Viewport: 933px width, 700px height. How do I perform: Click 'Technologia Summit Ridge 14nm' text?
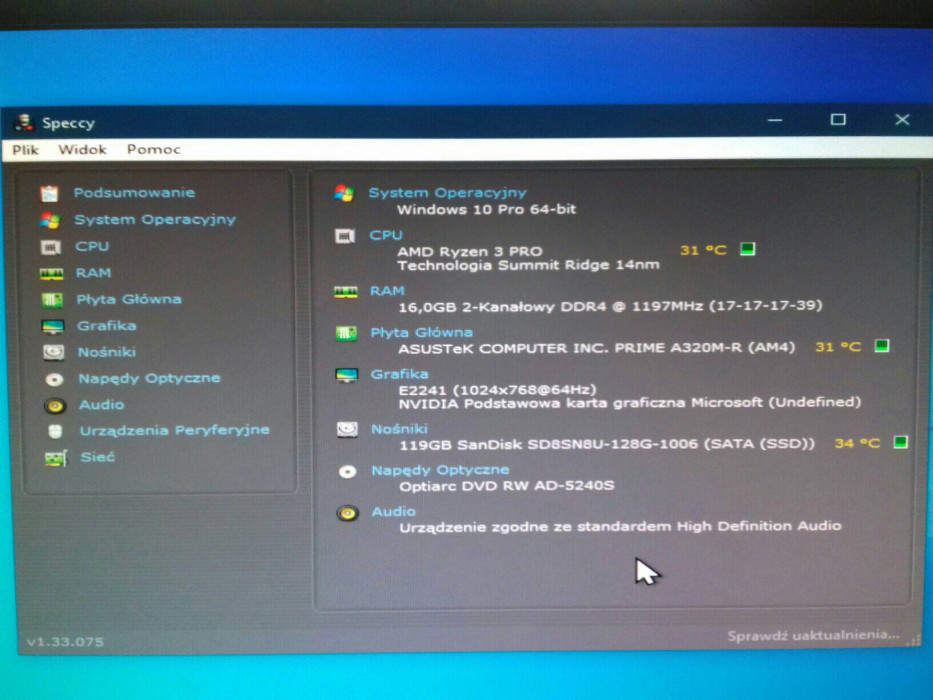point(528,265)
